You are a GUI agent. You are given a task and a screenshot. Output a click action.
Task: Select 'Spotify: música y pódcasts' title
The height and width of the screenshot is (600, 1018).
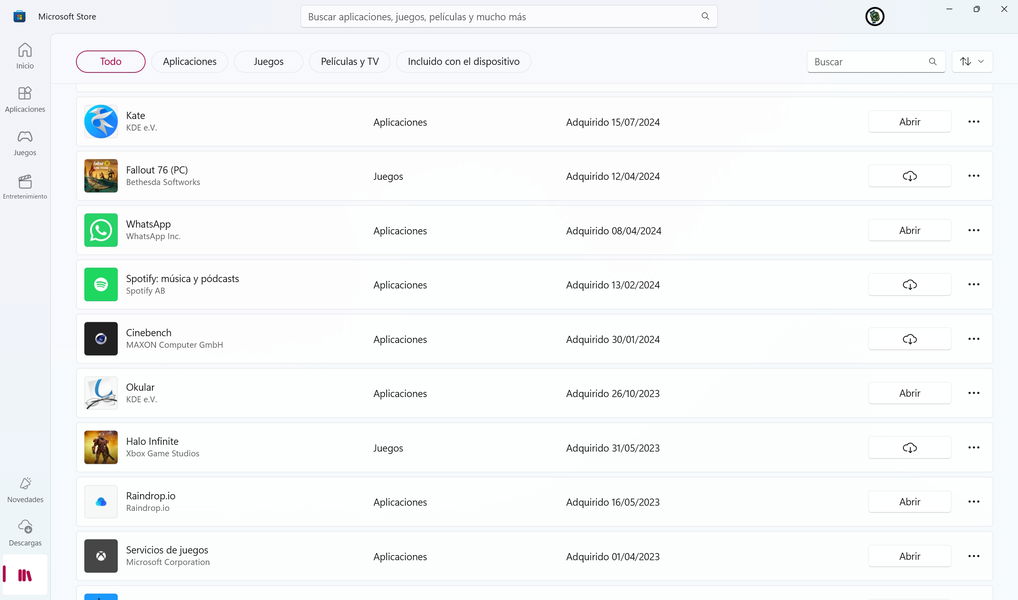point(182,279)
